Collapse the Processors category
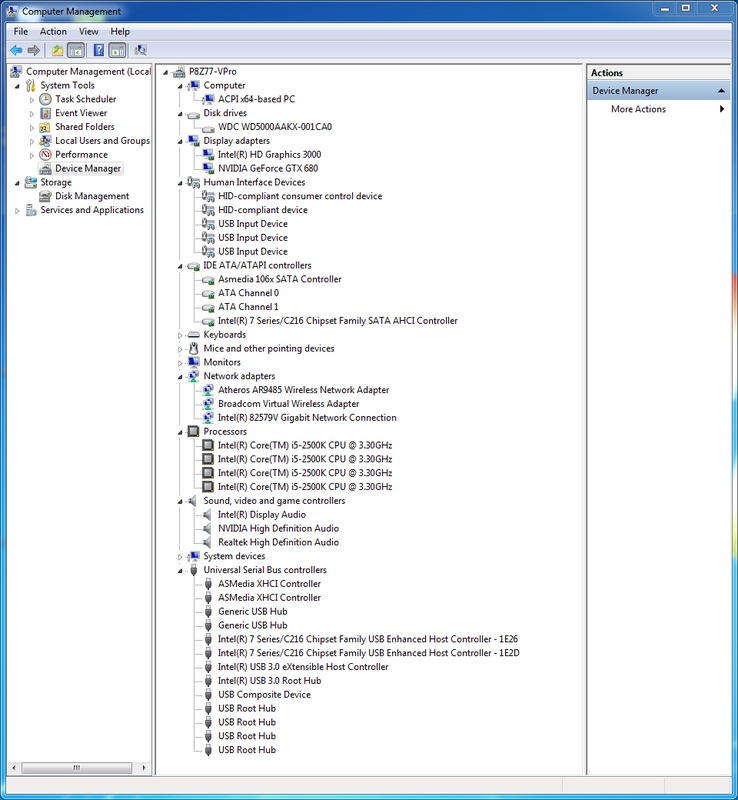 click(x=180, y=432)
